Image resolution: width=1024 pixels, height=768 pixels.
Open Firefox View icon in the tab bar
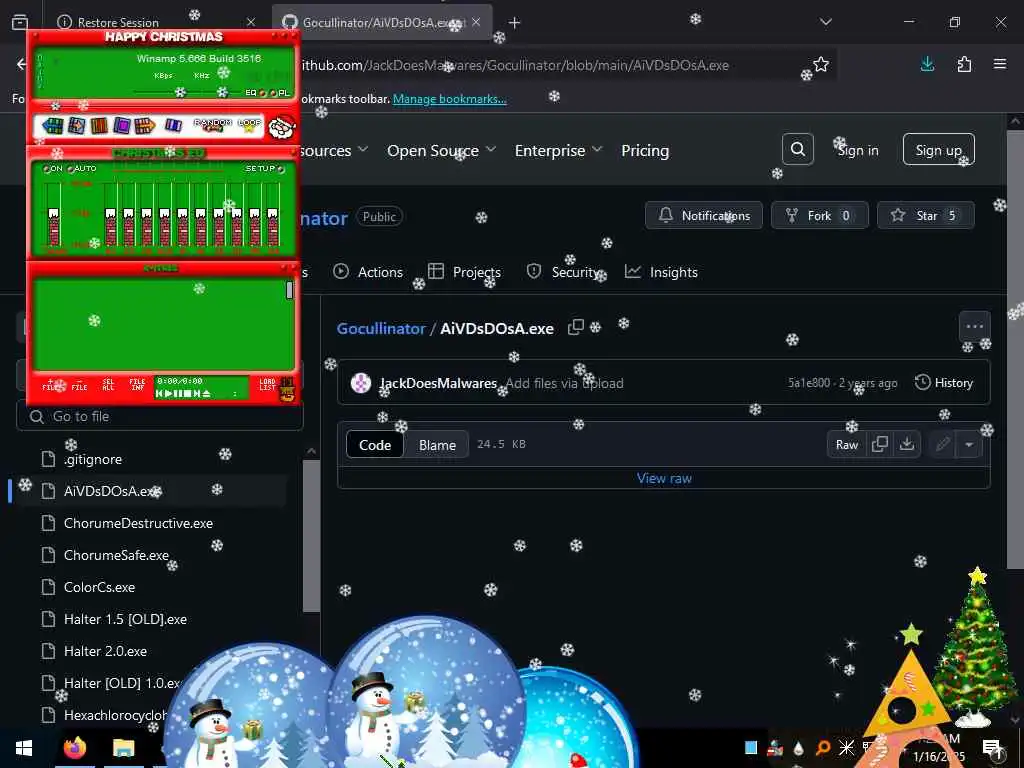[x=20, y=22]
